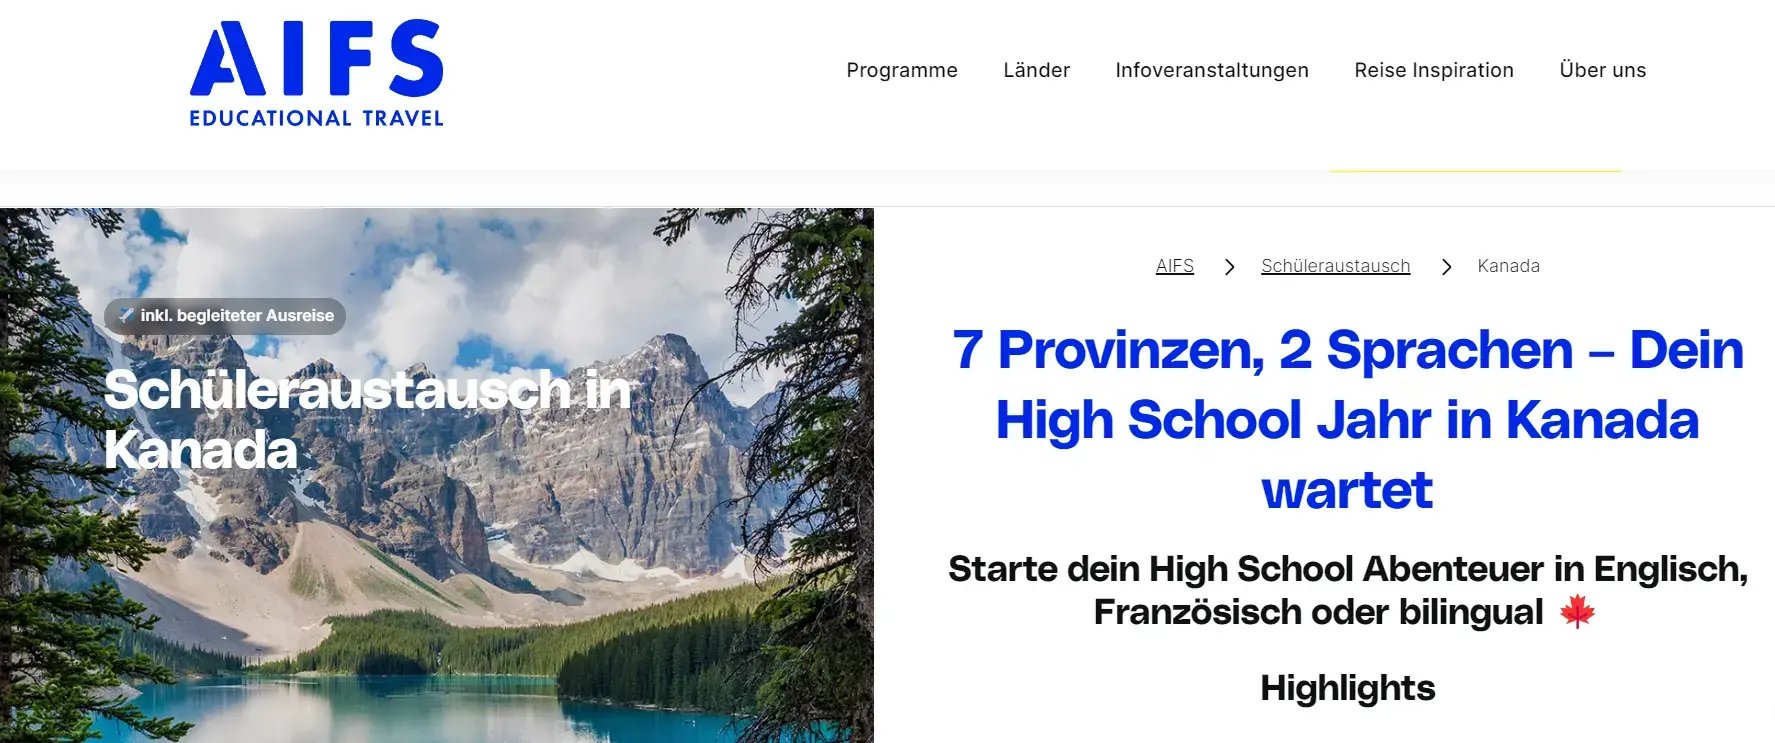Image resolution: width=1775 pixels, height=743 pixels.
Task: Click the airplane icon in the Ausreise badge
Action: [126, 315]
